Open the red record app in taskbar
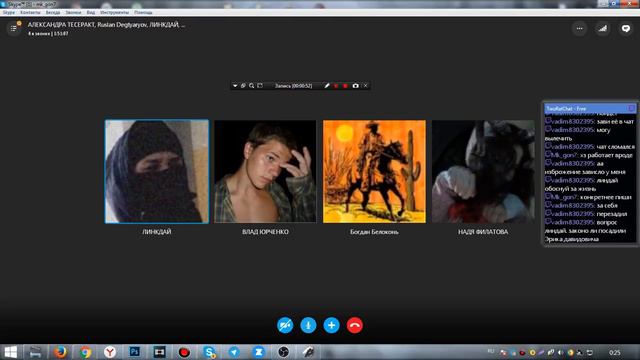This screenshot has width=640, height=360. [184, 352]
